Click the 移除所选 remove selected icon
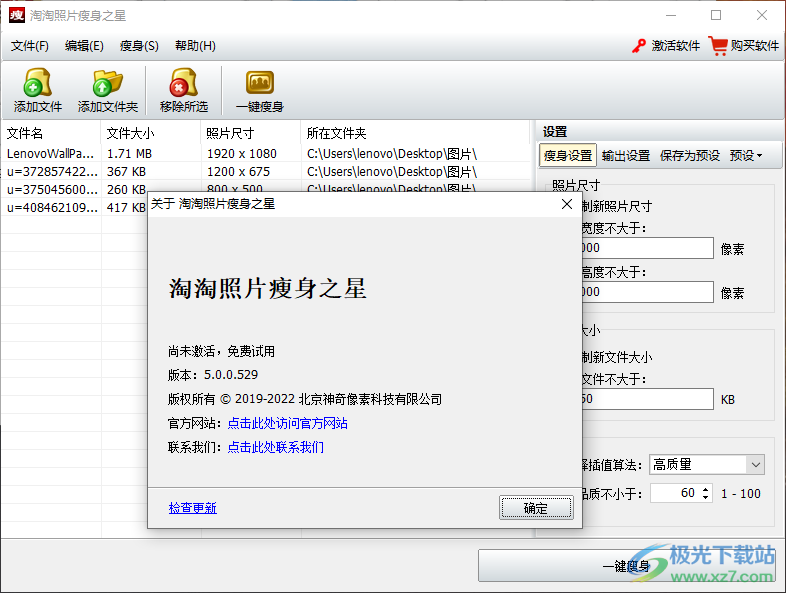 183,83
